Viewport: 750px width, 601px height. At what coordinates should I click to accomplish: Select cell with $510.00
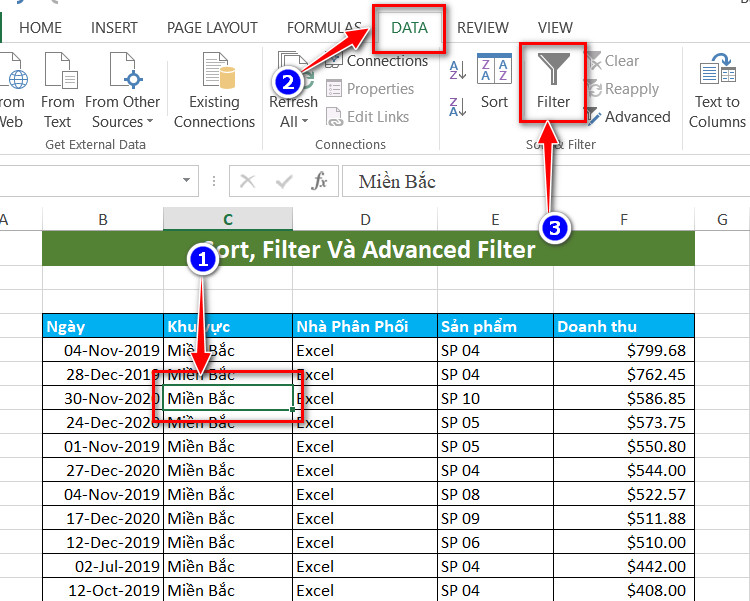624,542
